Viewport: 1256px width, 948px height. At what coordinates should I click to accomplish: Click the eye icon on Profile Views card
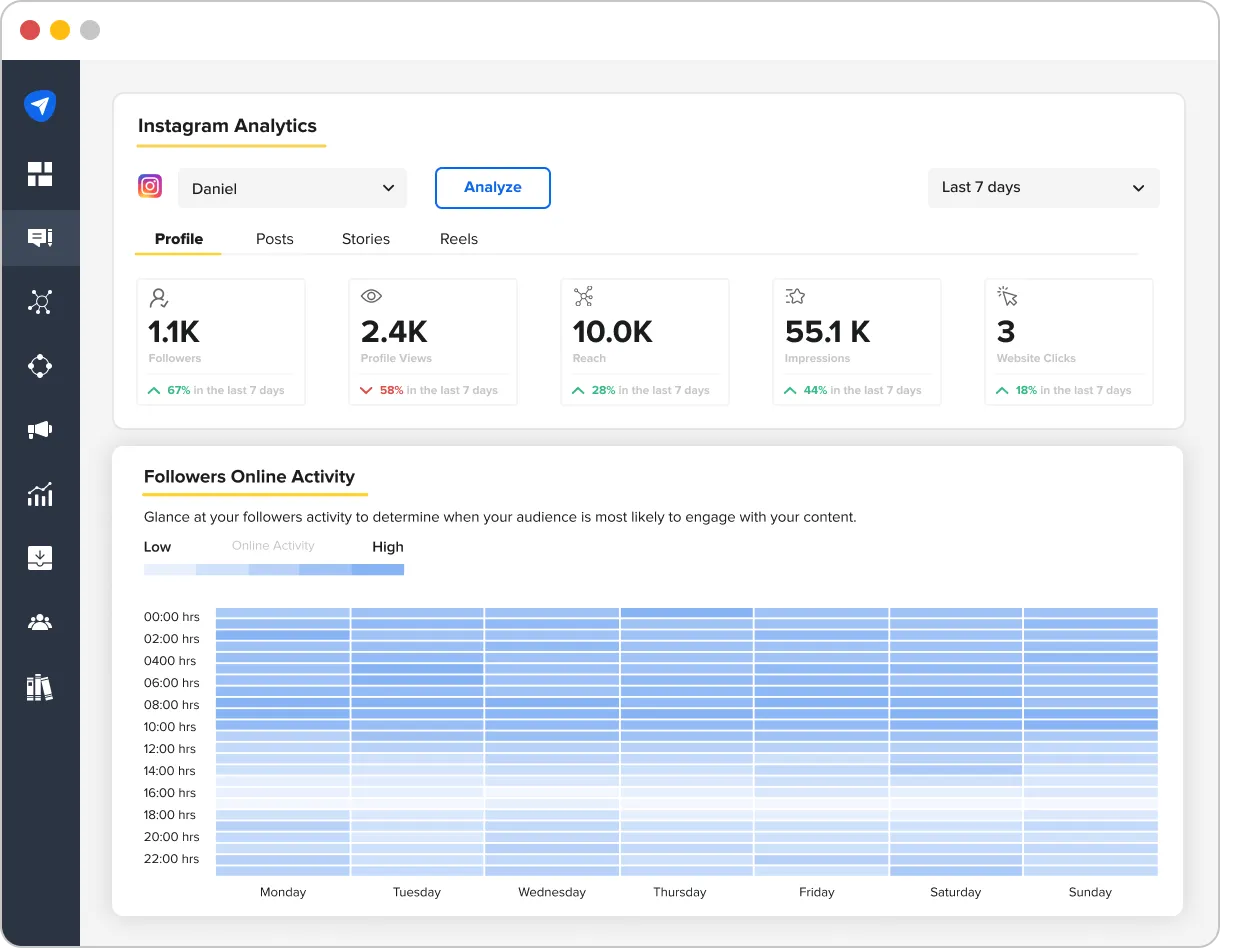pos(370,296)
